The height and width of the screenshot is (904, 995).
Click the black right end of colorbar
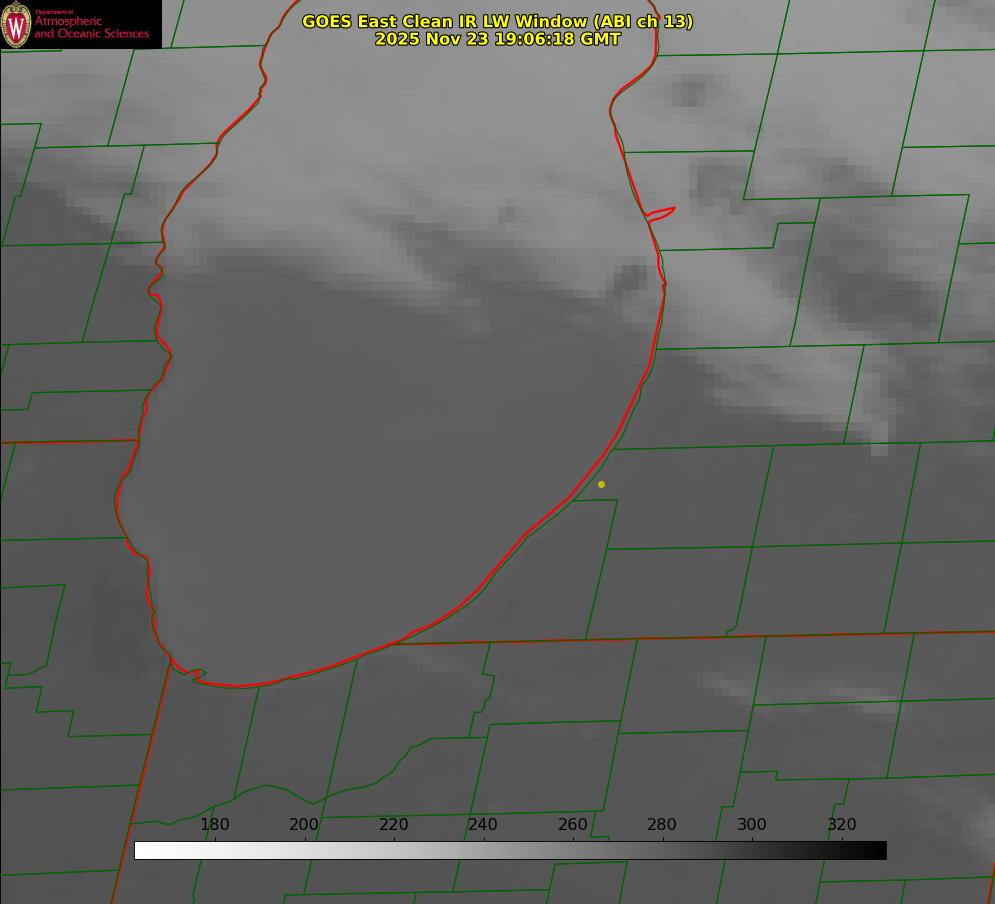point(879,850)
